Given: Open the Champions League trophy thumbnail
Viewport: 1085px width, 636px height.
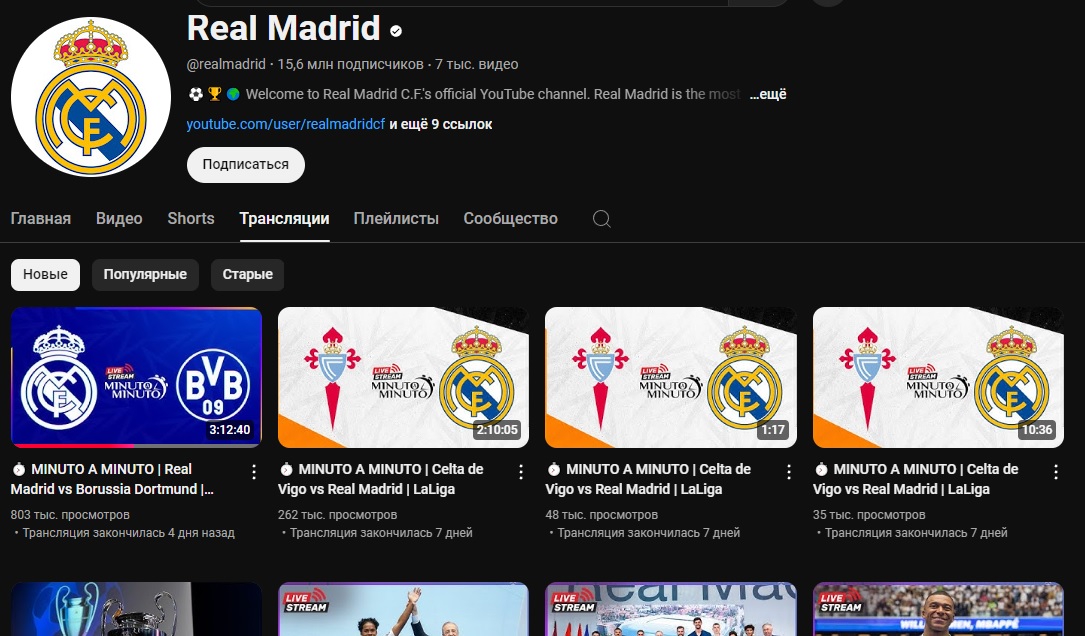Looking at the screenshot, I should click(136, 609).
